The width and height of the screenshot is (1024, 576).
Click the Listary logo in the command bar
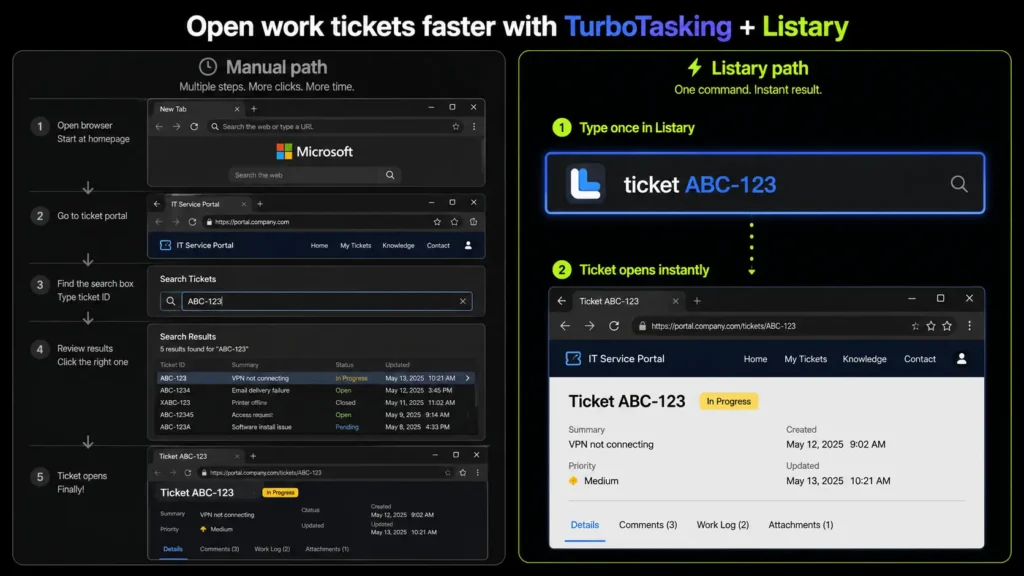(x=584, y=184)
